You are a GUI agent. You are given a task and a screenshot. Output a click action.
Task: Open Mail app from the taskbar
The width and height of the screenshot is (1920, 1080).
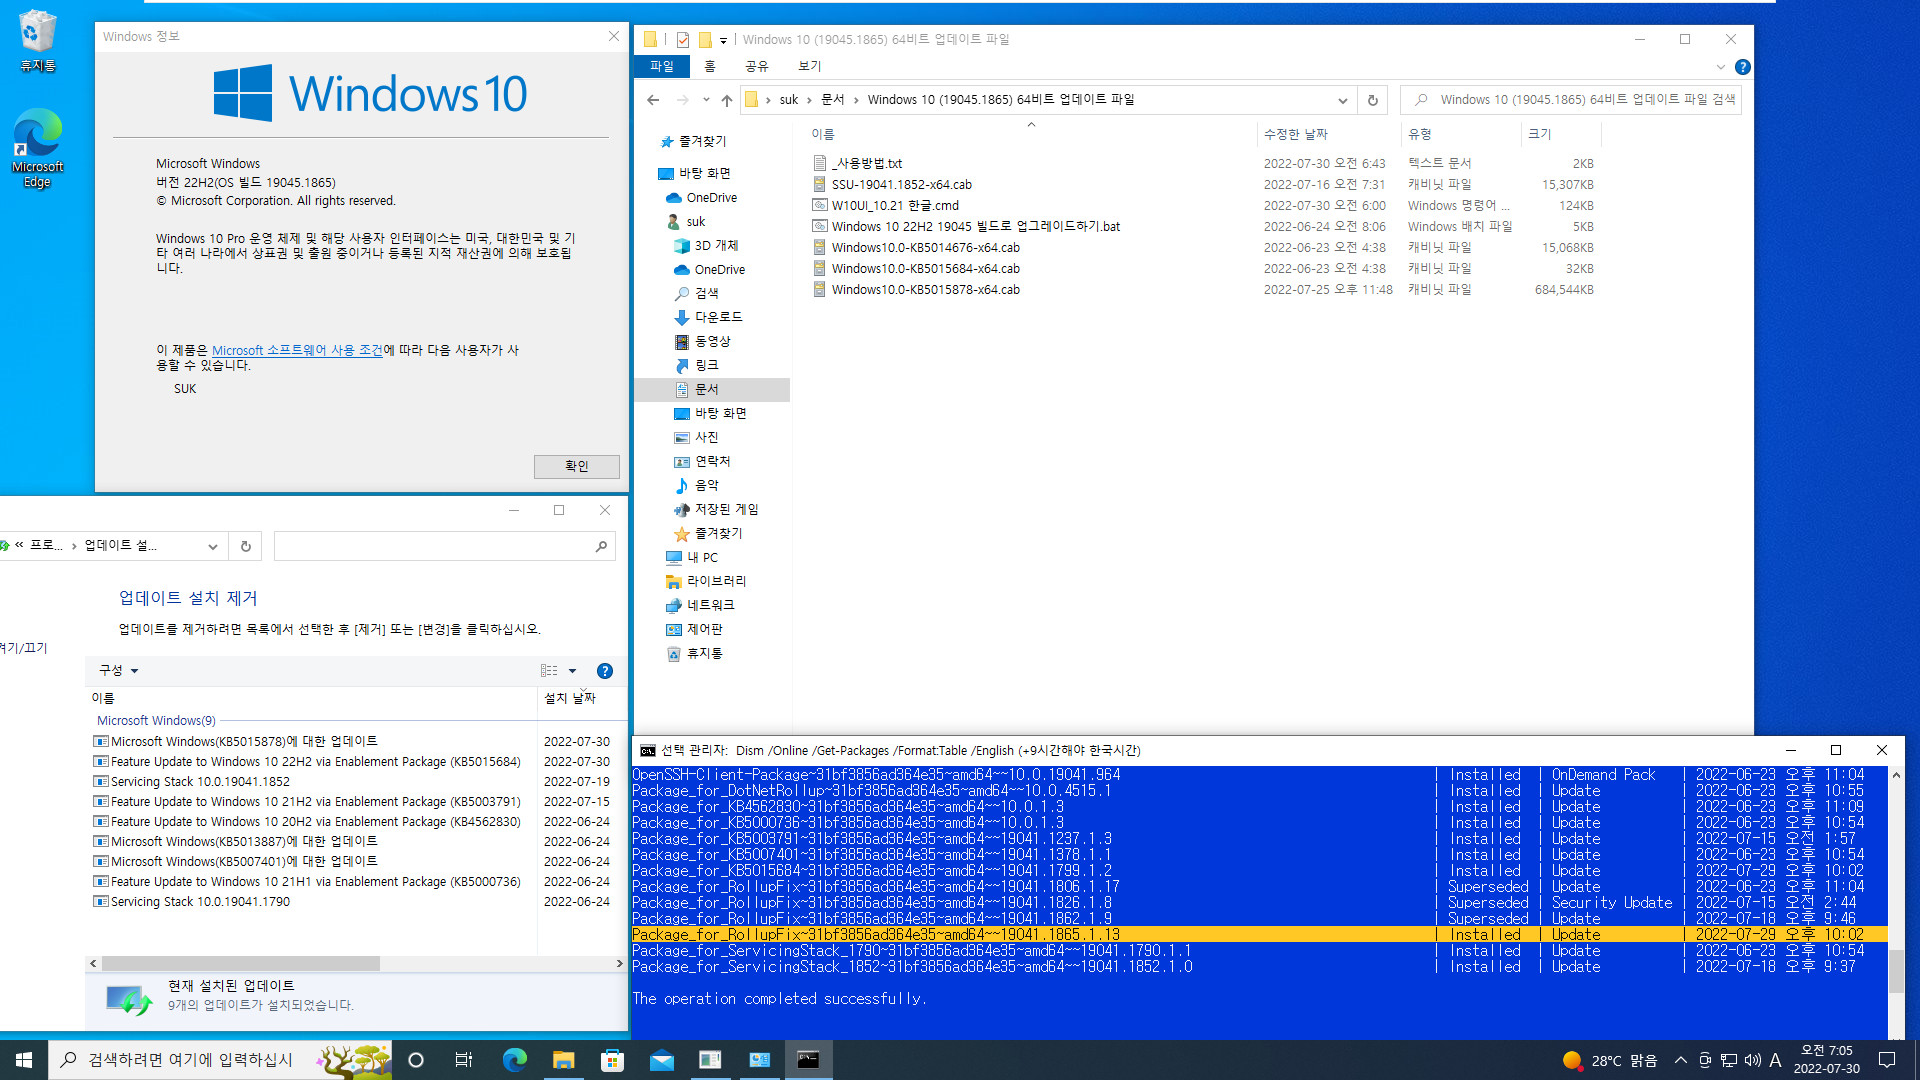coord(661,1060)
